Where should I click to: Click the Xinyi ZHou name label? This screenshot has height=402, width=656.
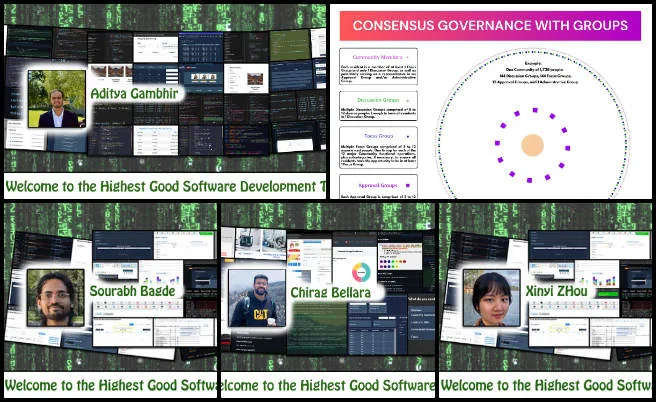[556, 291]
